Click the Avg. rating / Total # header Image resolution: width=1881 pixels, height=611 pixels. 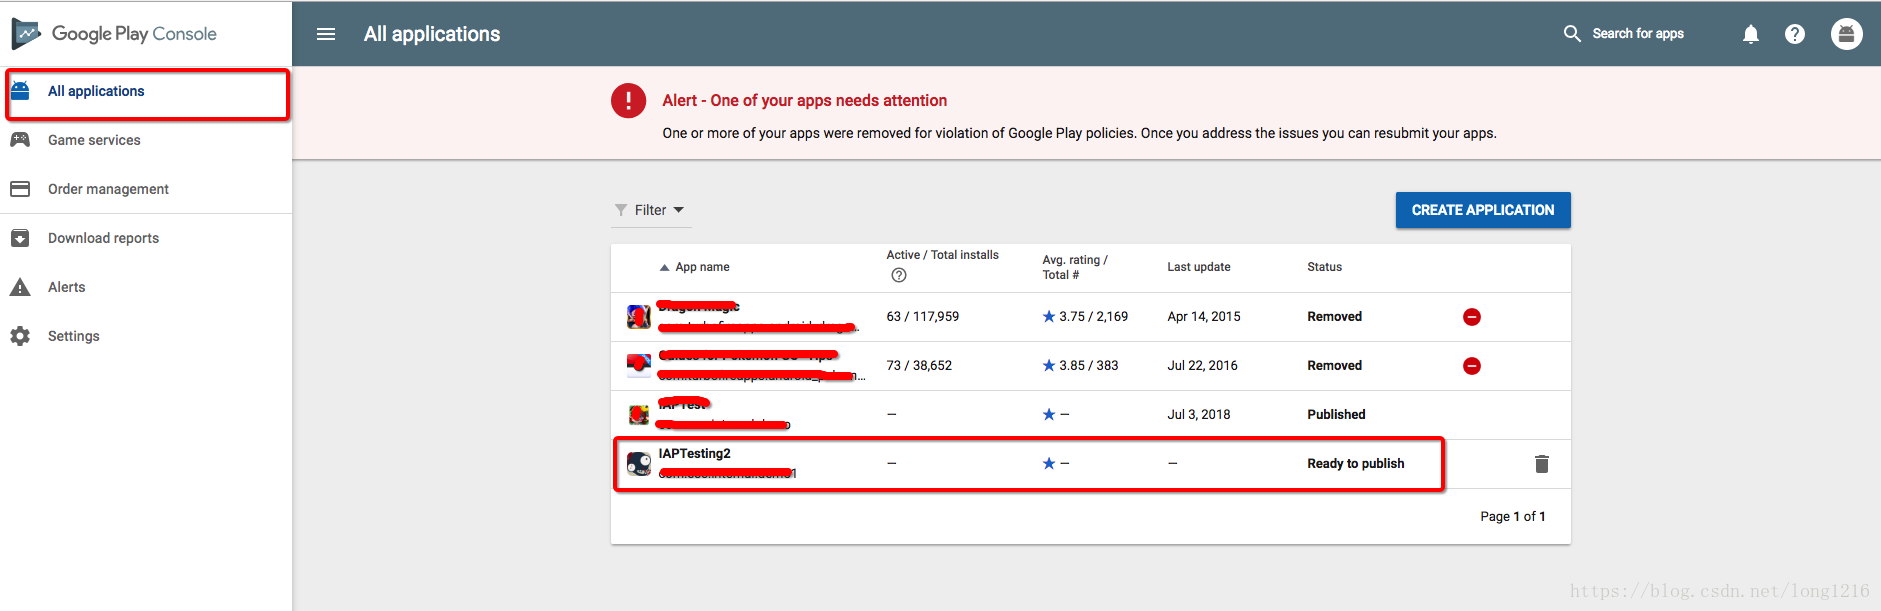1075,267
